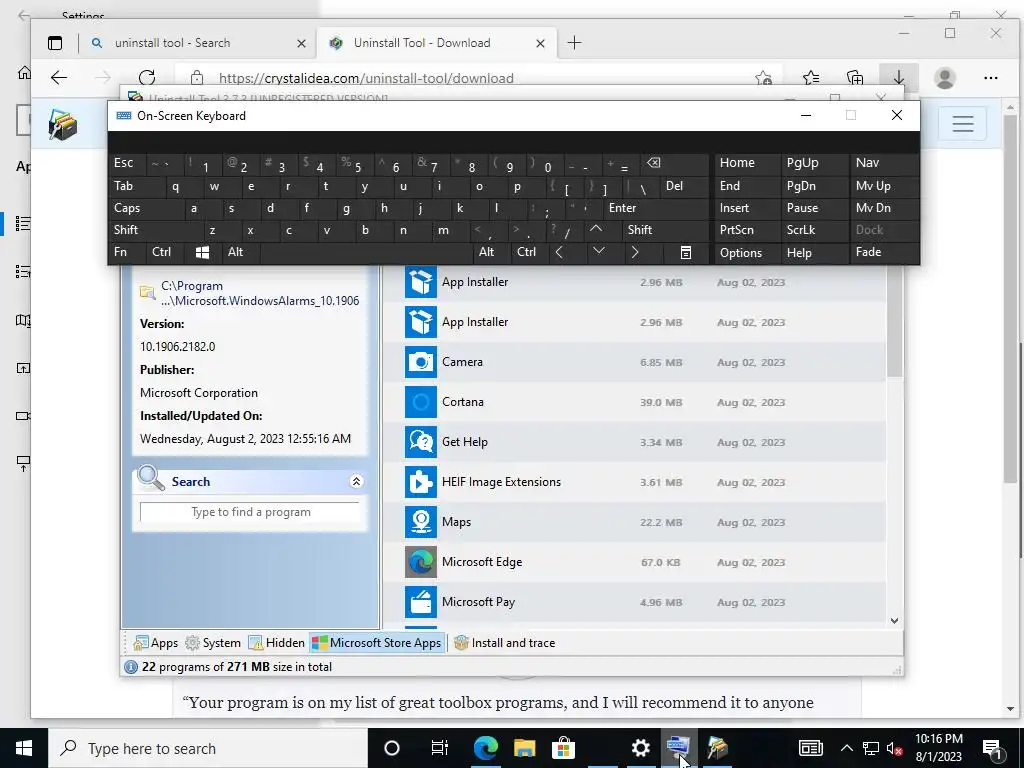Image resolution: width=1024 pixels, height=768 pixels.
Task: Select the Microsoft Edge list icon
Action: [421, 562]
